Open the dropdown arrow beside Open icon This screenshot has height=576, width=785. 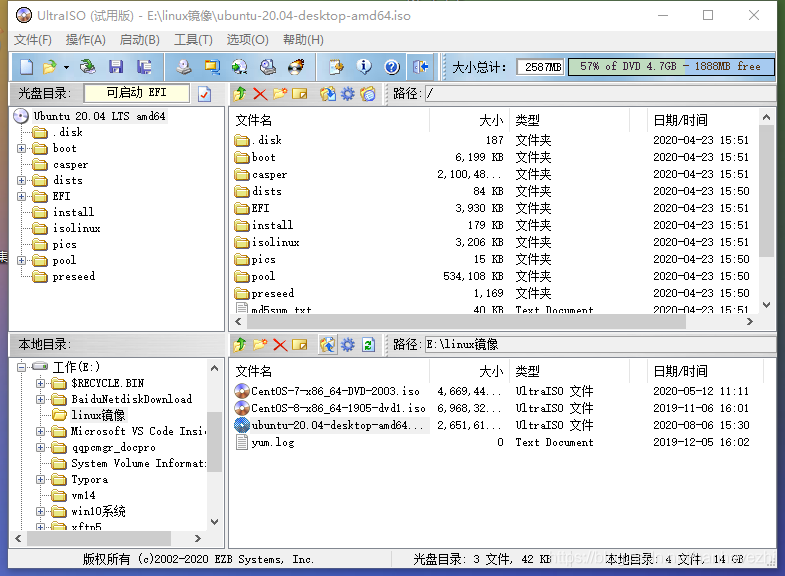(66, 67)
